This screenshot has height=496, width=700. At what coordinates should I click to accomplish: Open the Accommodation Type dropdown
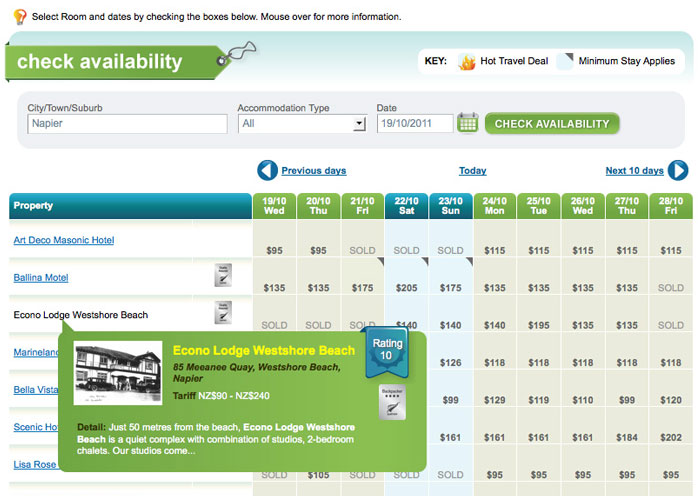(x=302, y=124)
